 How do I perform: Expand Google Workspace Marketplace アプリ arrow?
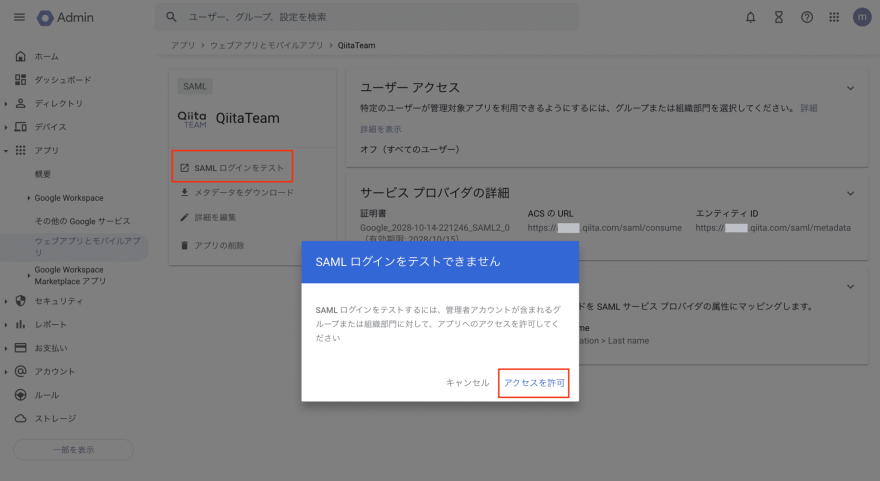(29, 276)
